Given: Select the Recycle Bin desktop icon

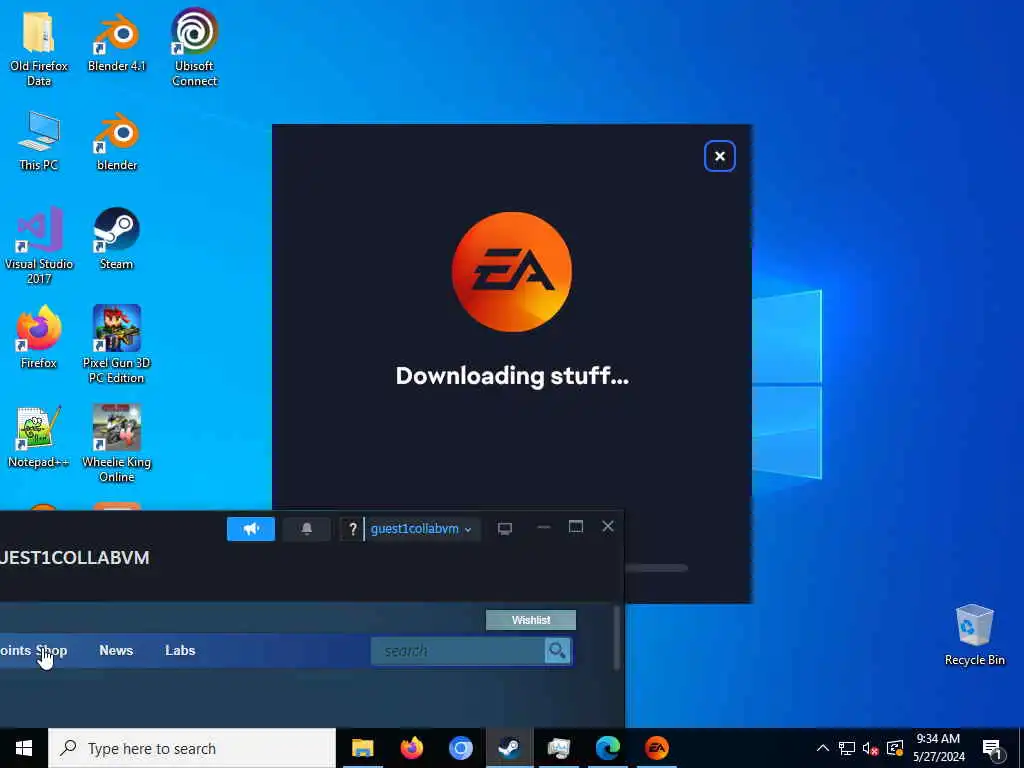Looking at the screenshot, I should pos(974,635).
